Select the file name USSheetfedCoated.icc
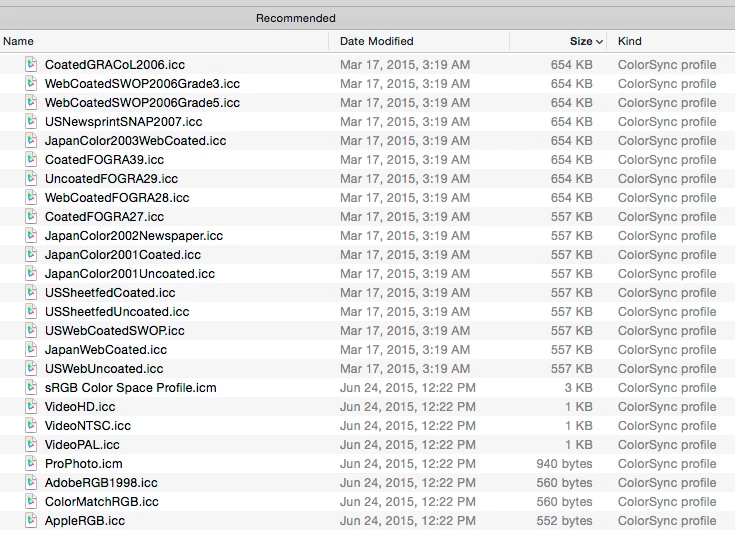This screenshot has width=735, height=539. pyautogui.click(x=110, y=292)
